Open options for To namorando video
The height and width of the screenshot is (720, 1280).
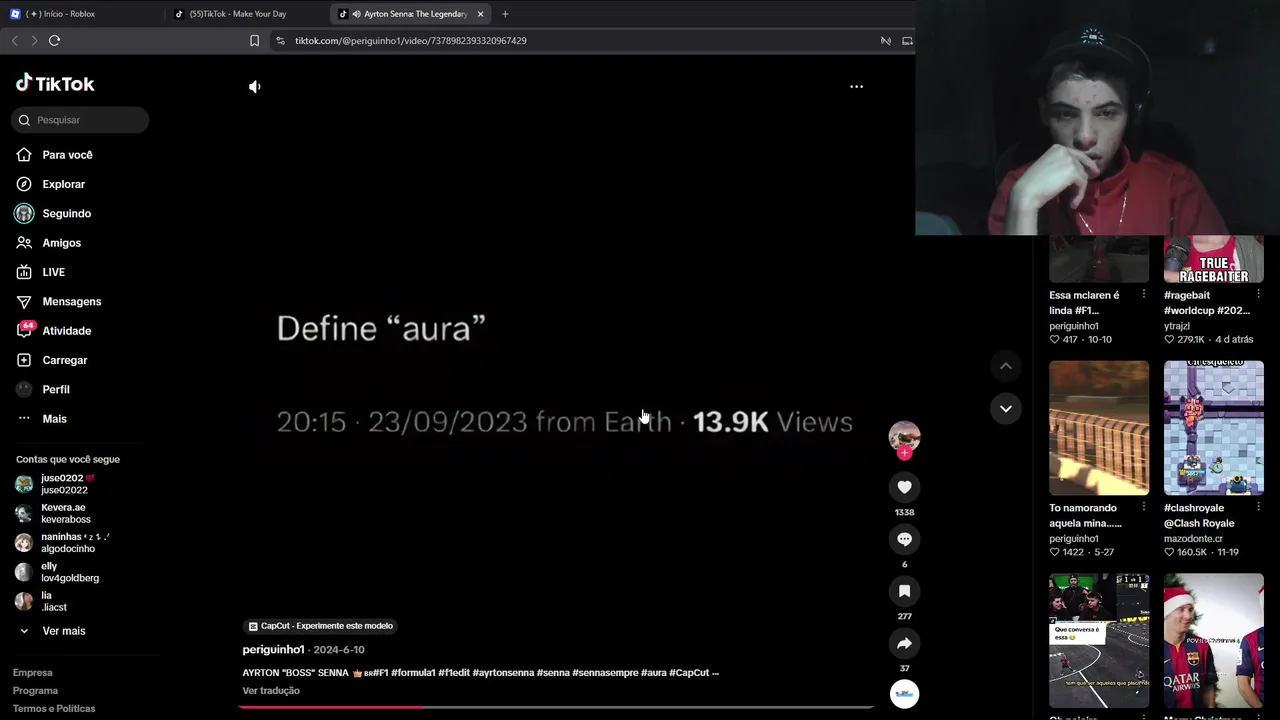(x=1144, y=507)
